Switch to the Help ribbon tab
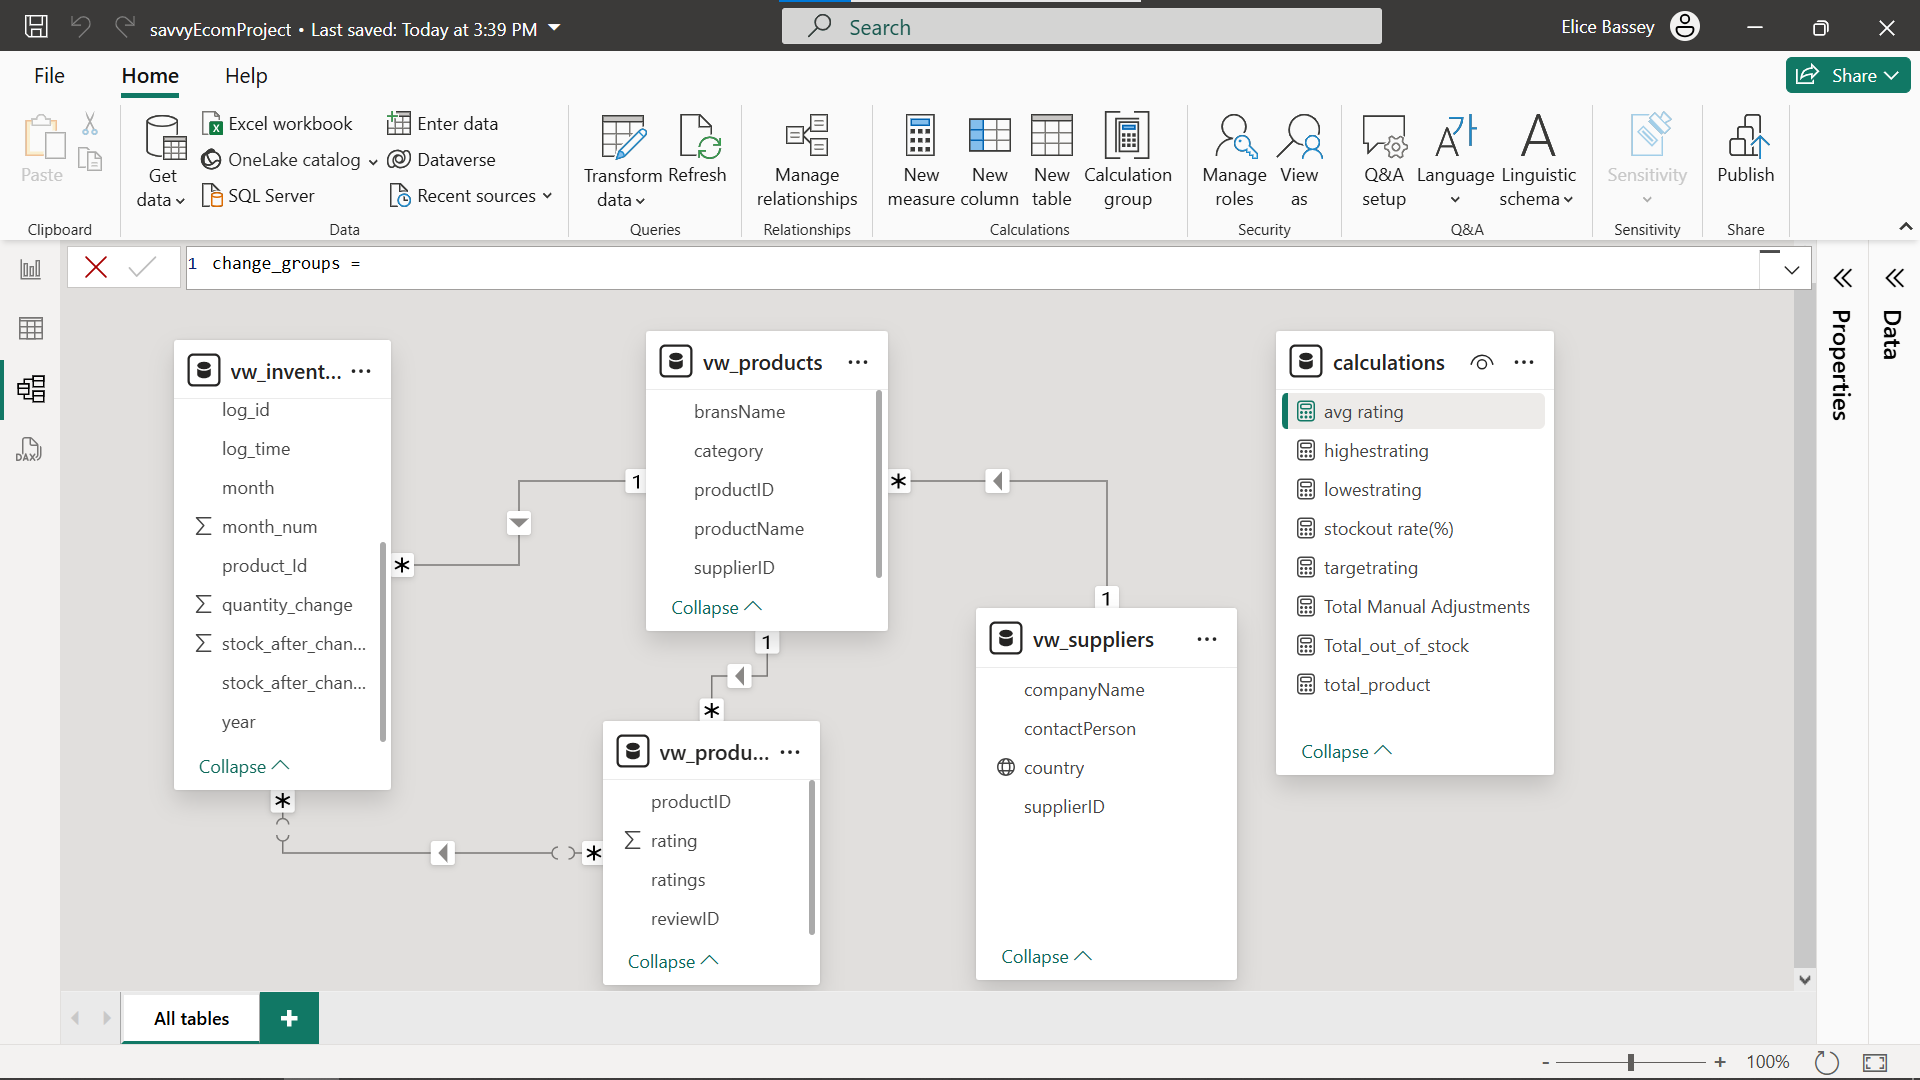 pyautogui.click(x=246, y=76)
